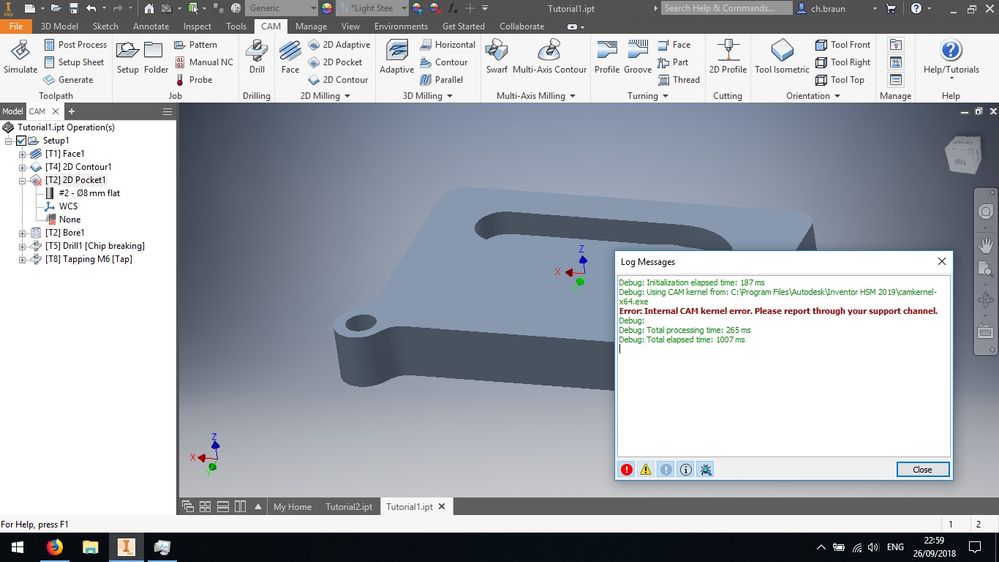
Task: Expand [T5] Drill1 operation
Action: click(x=22, y=246)
